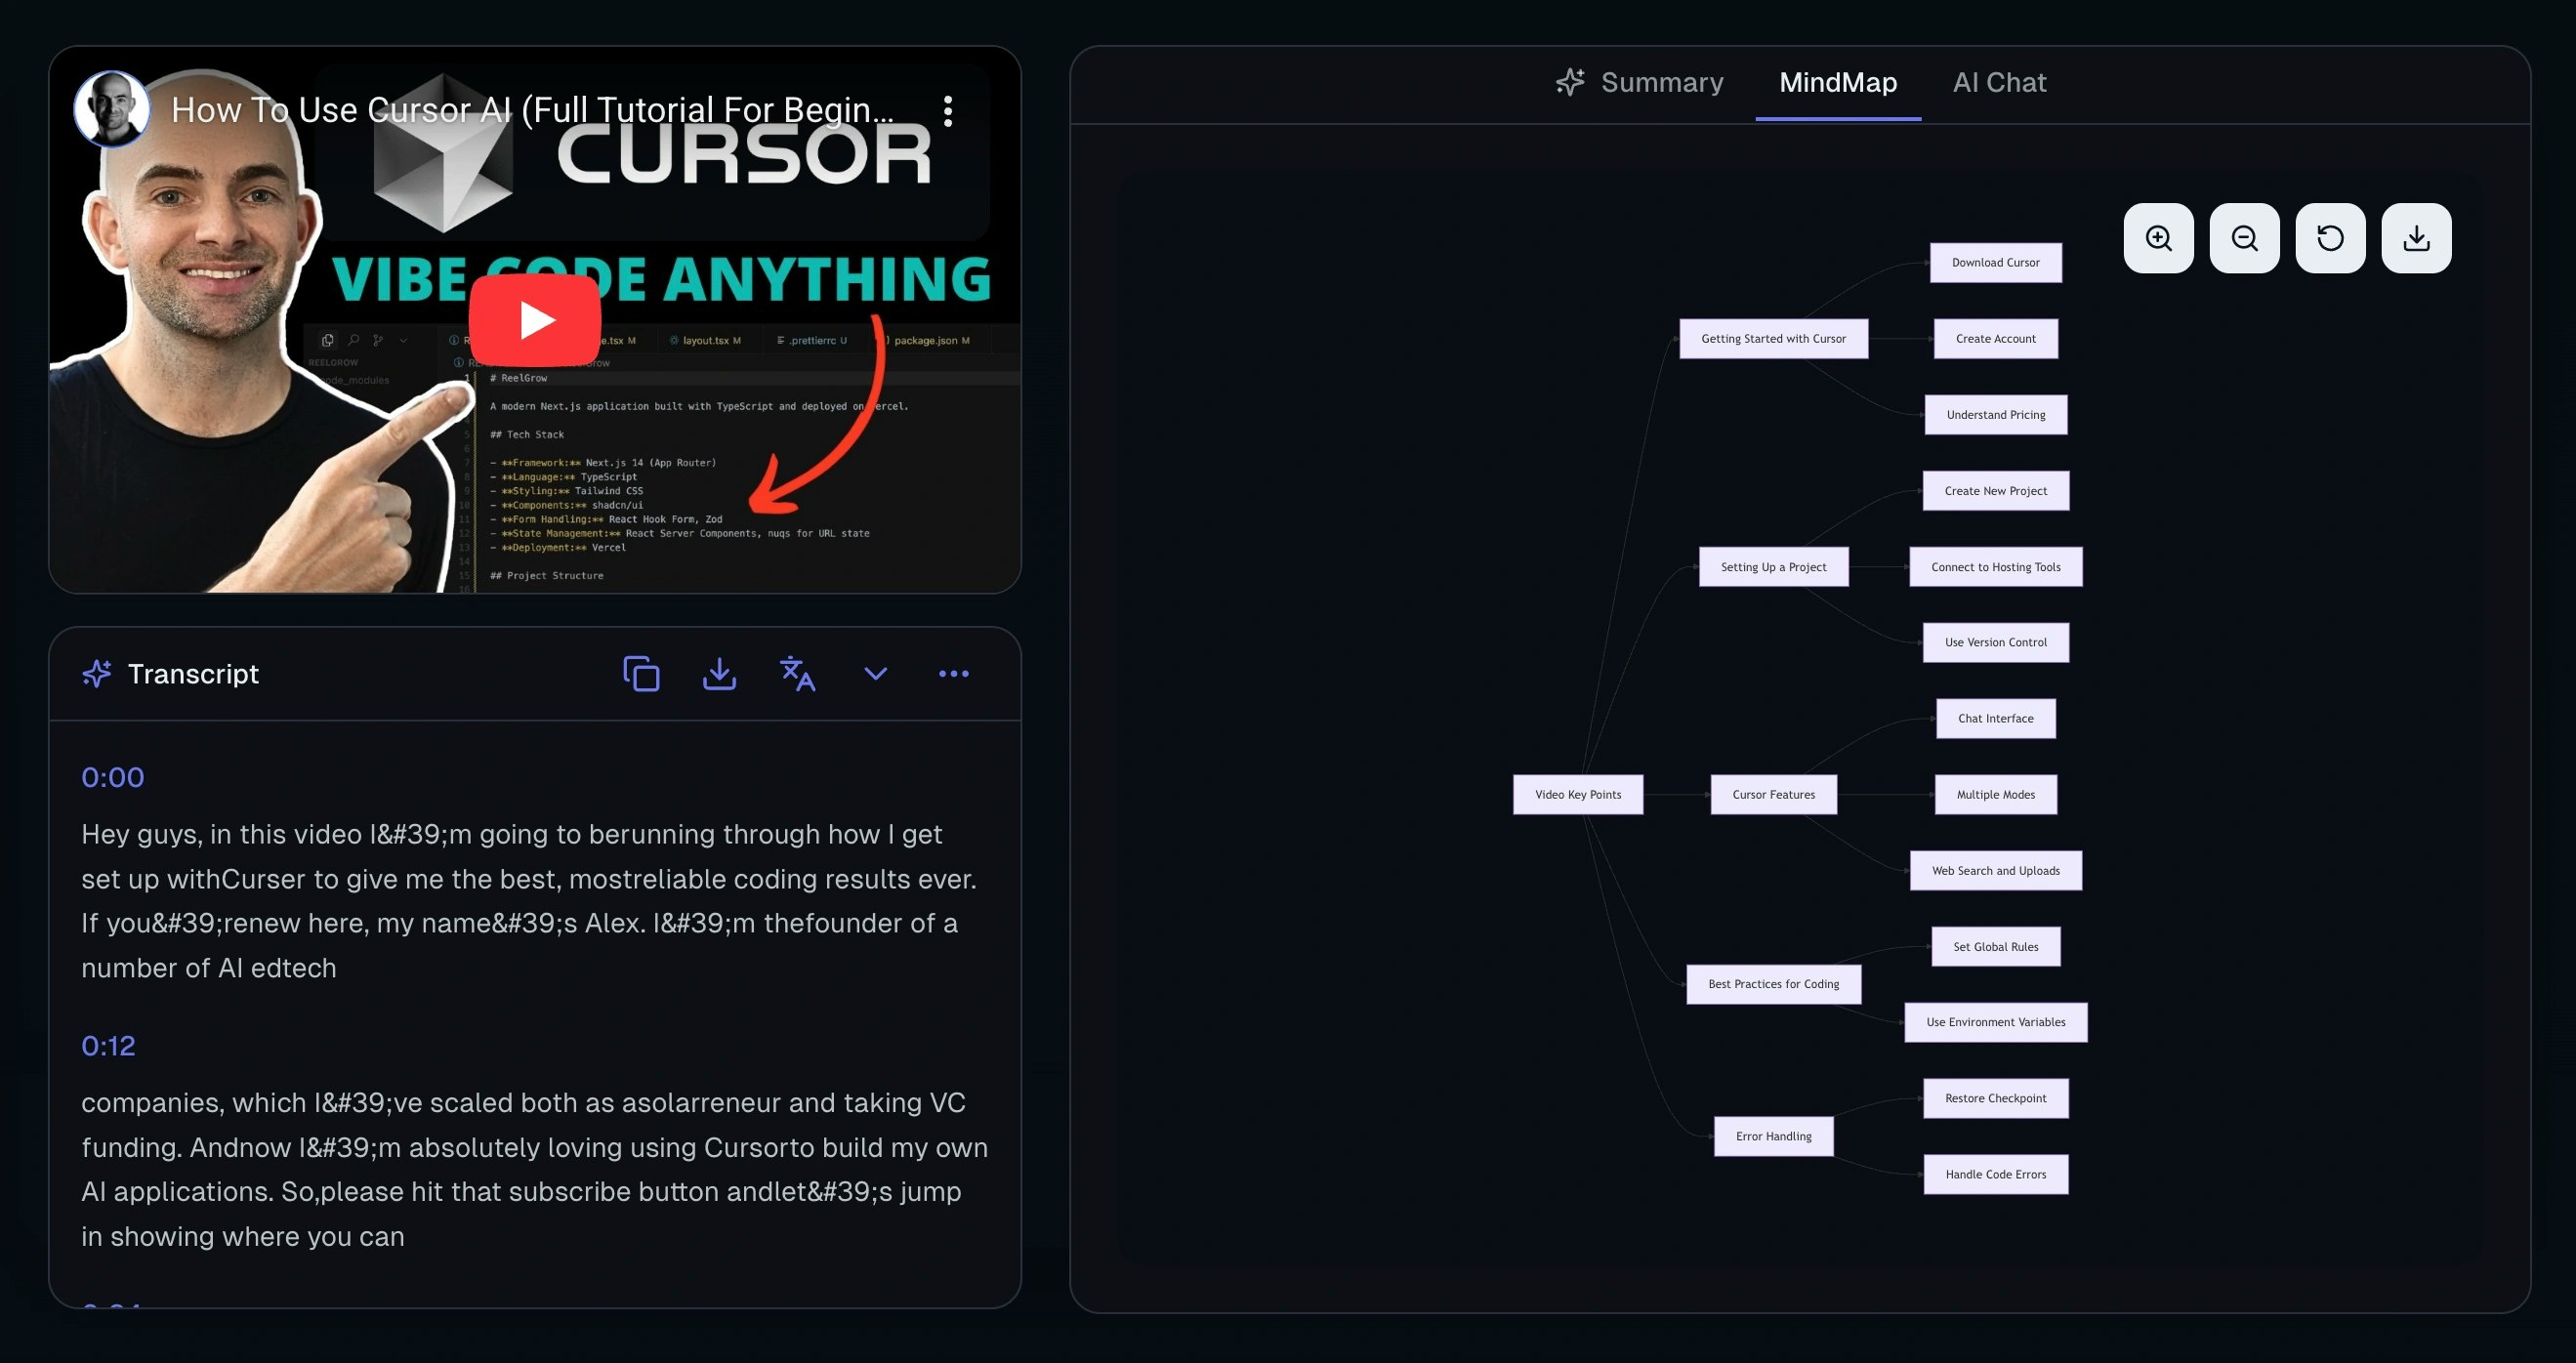Reset the mind map view
The image size is (2576, 1363).
coord(2331,238)
